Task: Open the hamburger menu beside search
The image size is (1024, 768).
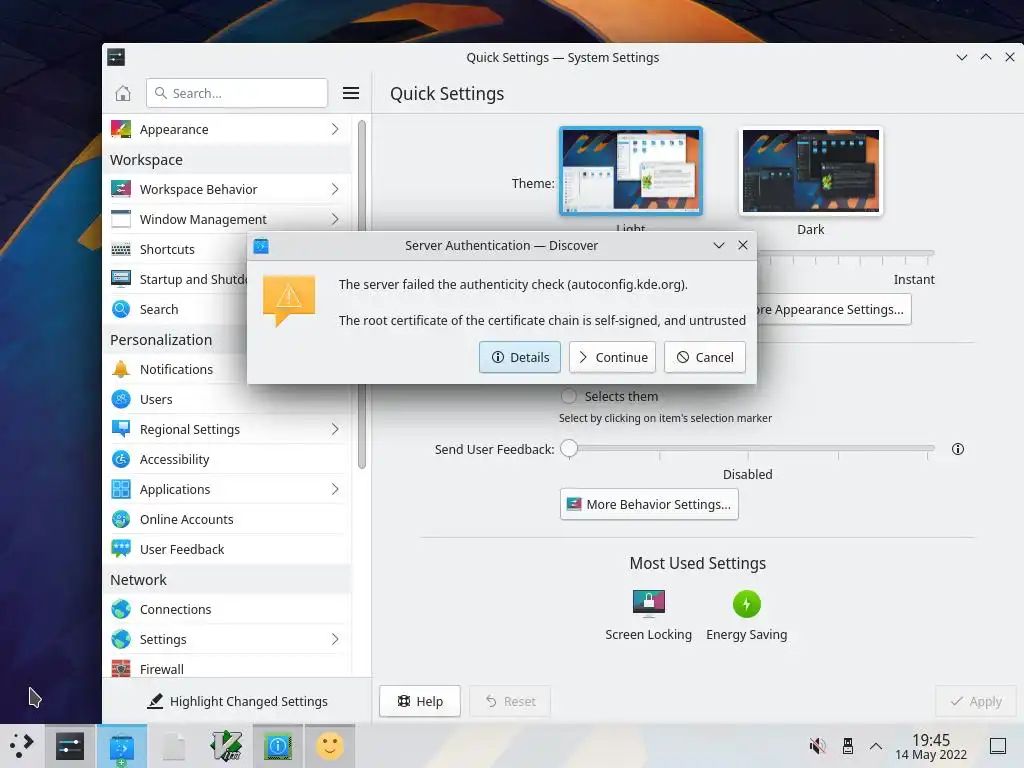Action: coord(351,93)
